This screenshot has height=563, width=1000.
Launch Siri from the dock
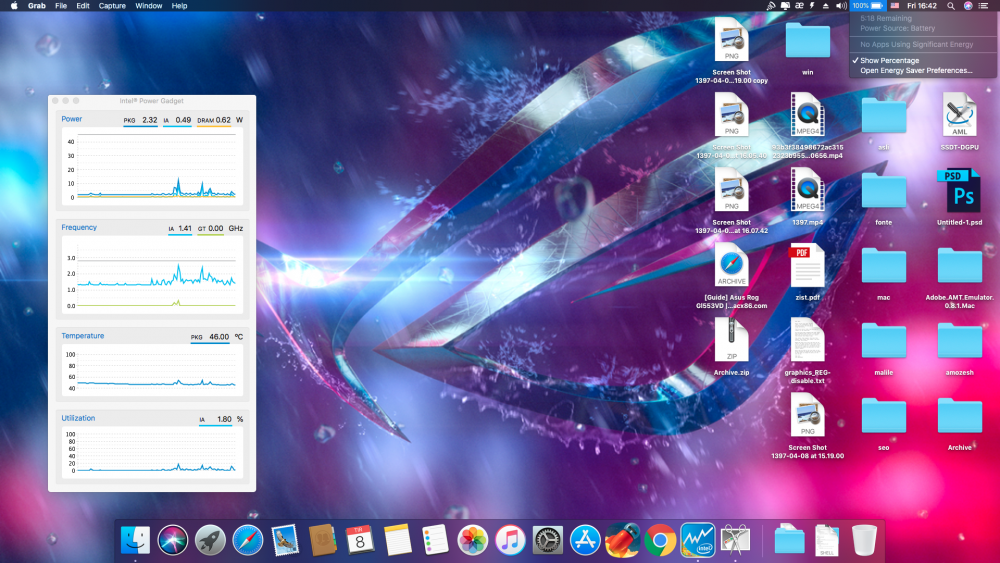[x=172, y=541]
